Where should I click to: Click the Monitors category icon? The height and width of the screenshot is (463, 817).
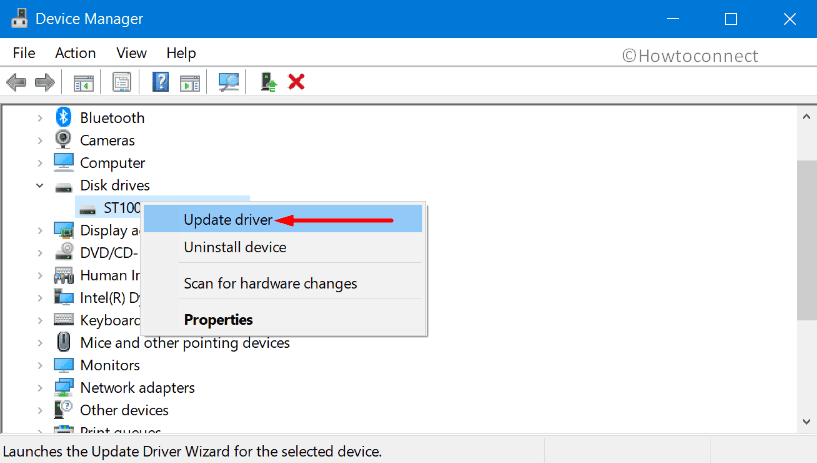pos(64,365)
